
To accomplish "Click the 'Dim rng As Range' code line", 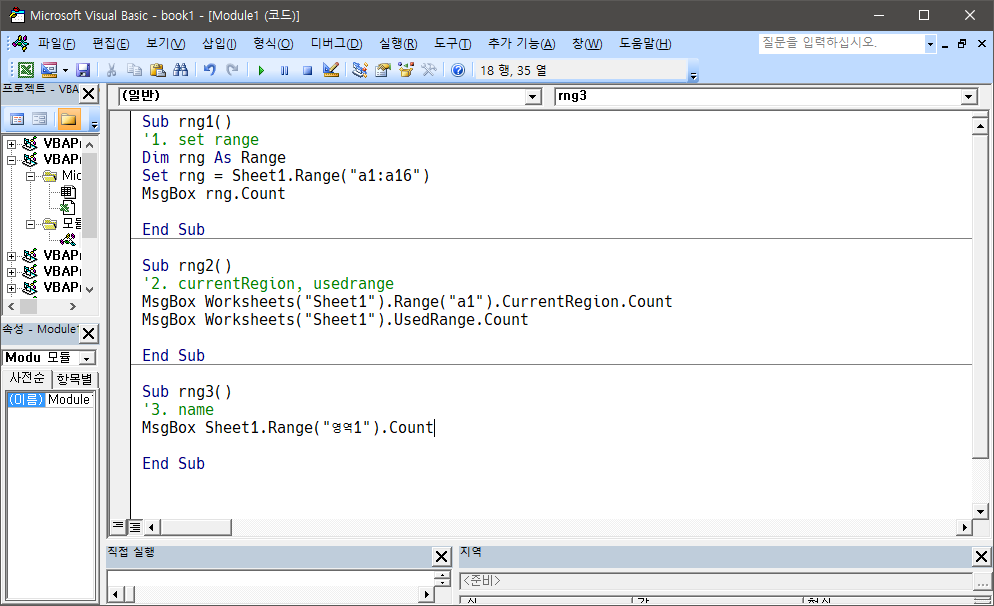I will [214, 157].
